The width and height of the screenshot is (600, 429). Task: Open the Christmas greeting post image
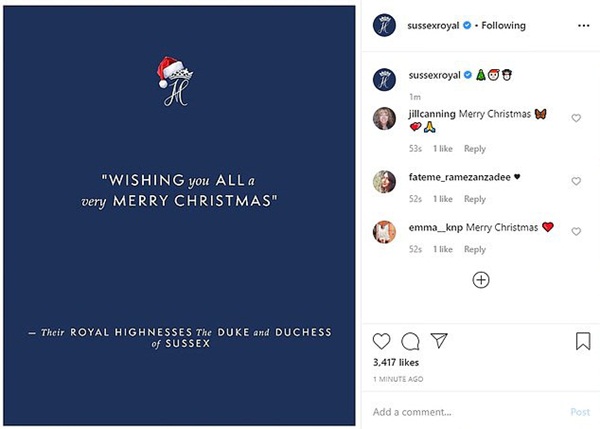pos(179,214)
